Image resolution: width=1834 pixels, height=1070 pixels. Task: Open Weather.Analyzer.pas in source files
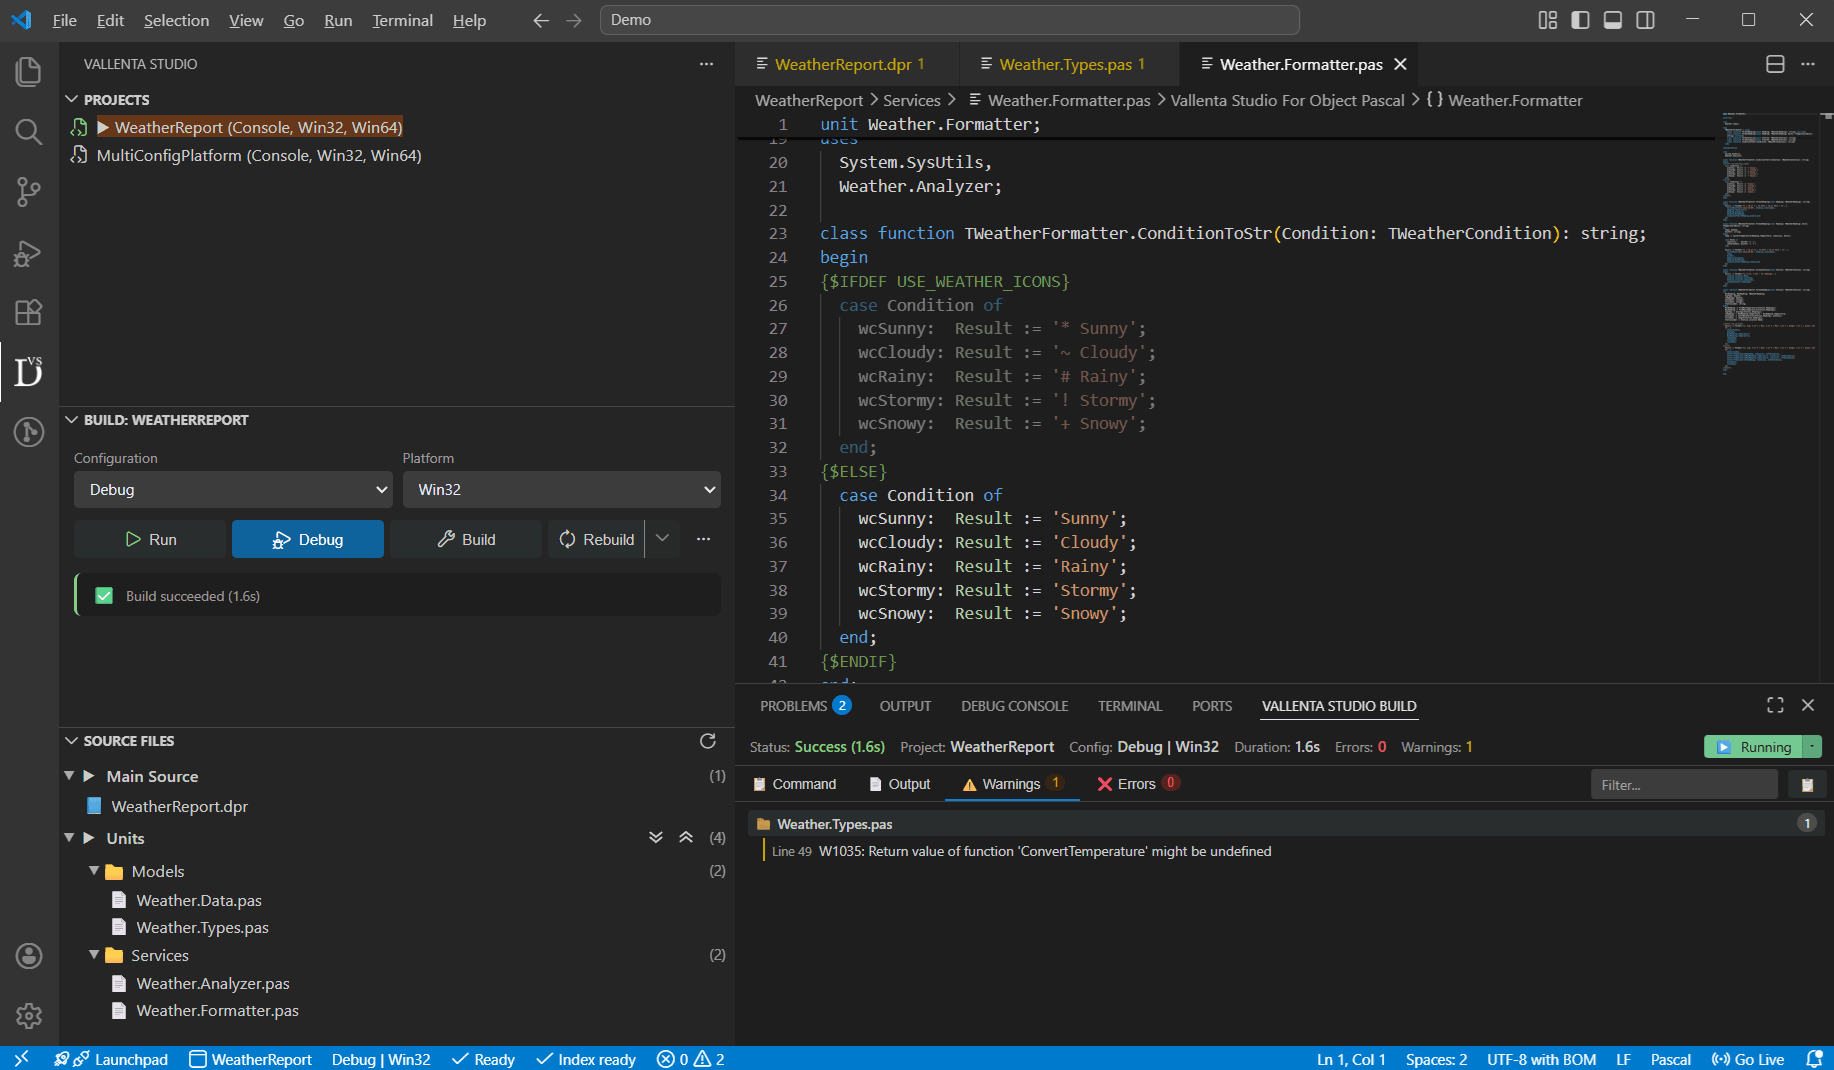(213, 983)
